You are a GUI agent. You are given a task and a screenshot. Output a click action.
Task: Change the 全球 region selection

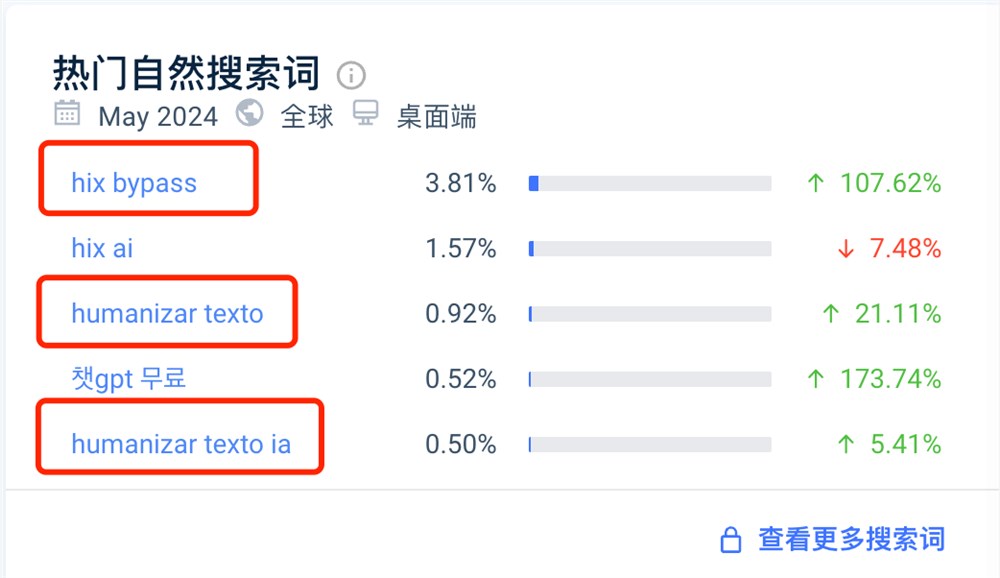pyautogui.click(x=306, y=117)
